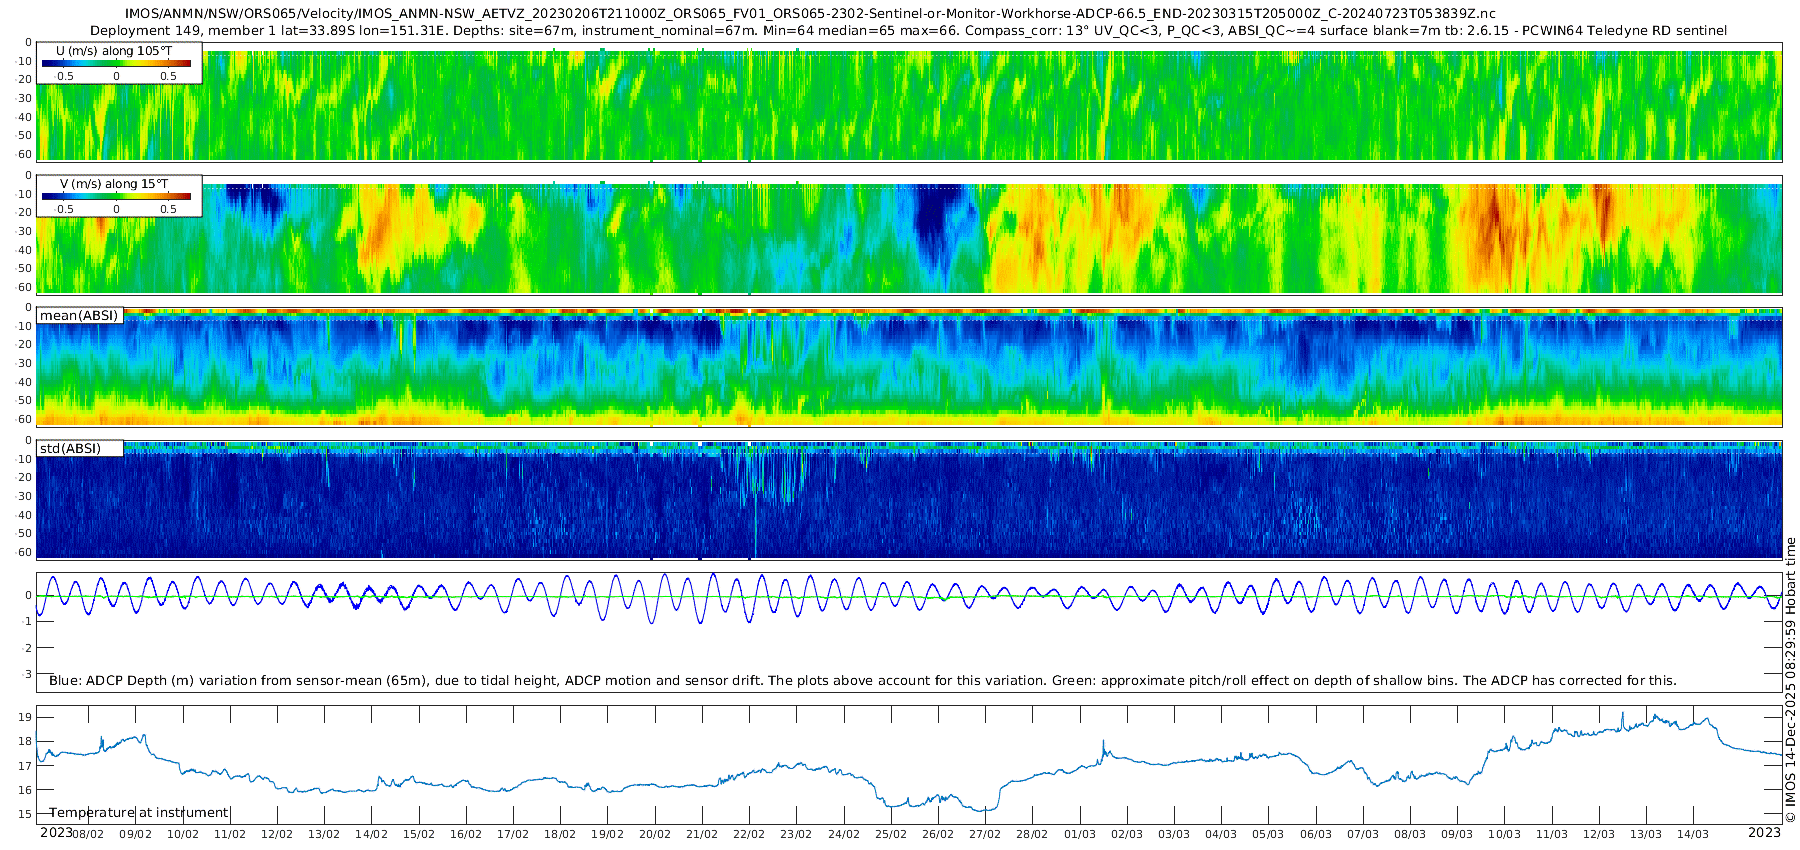Viewport: 1800px width, 850px height.
Task: Click the blue ADCP depth variation caption
Action: [862, 681]
